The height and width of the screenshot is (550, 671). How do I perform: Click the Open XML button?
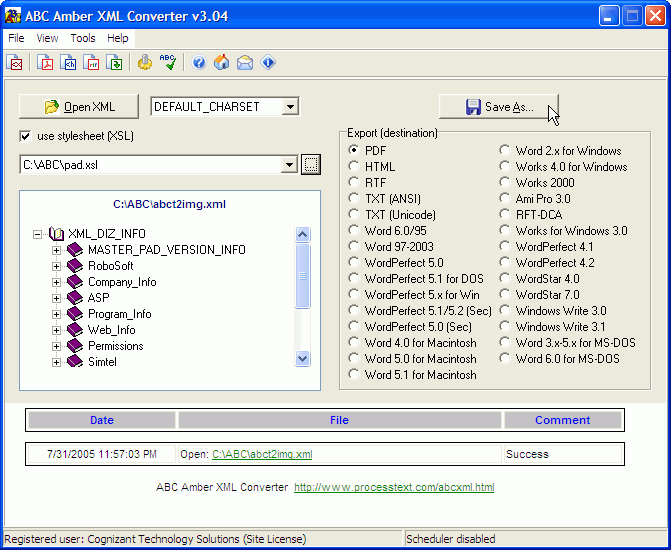[79, 107]
